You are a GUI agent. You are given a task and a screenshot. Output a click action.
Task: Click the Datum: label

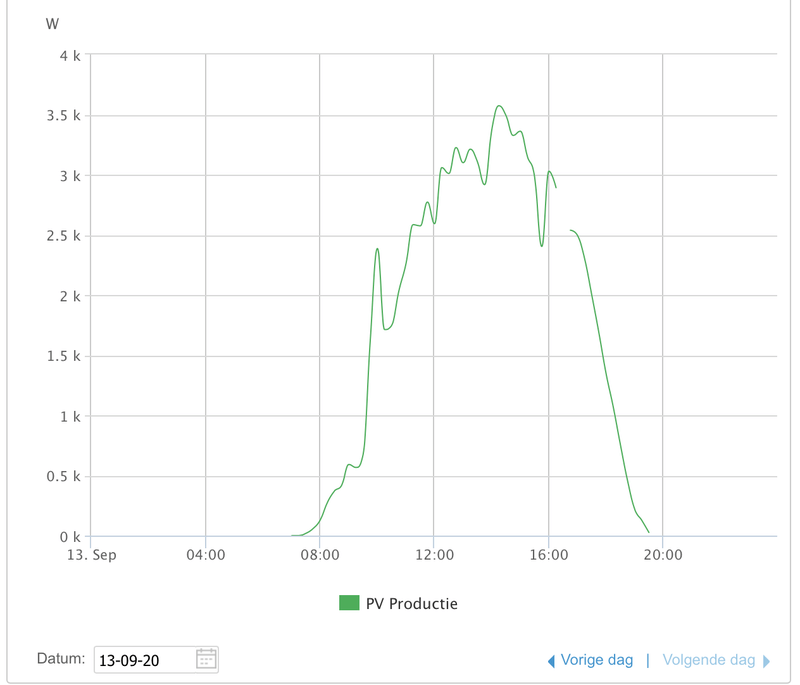(x=61, y=658)
